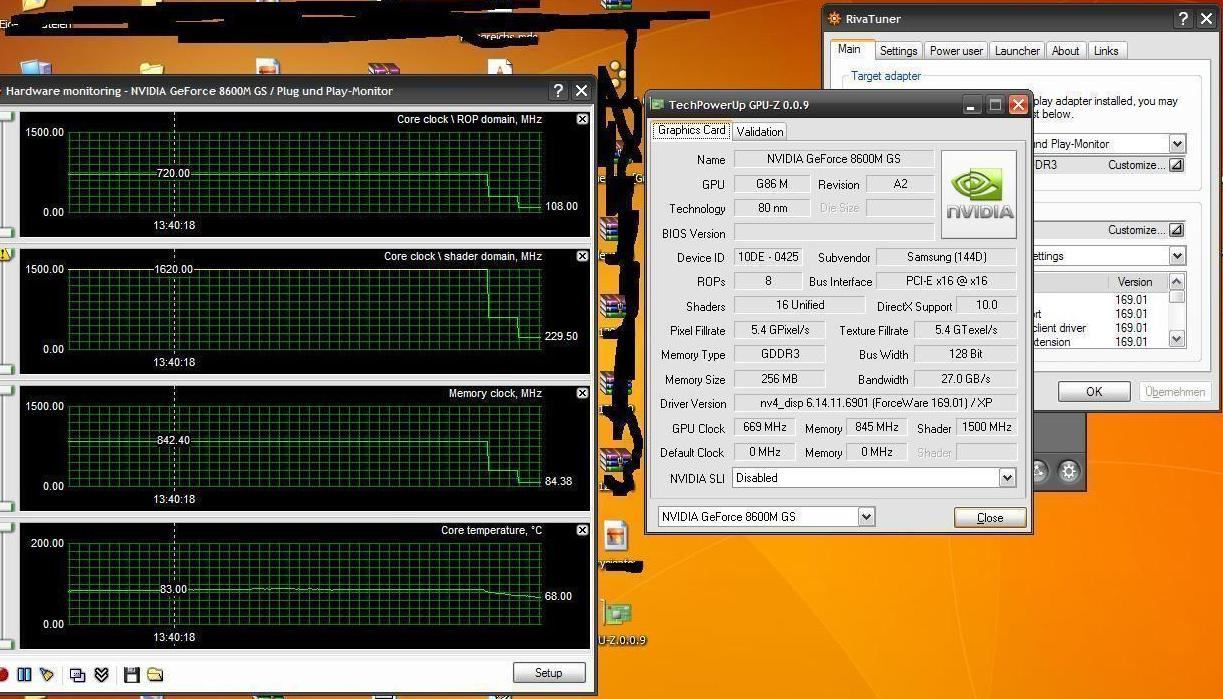This screenshot has width=1223, height=699.
Task: Click the Subvendor field Samsung (144D)
Action: [946, 257]
